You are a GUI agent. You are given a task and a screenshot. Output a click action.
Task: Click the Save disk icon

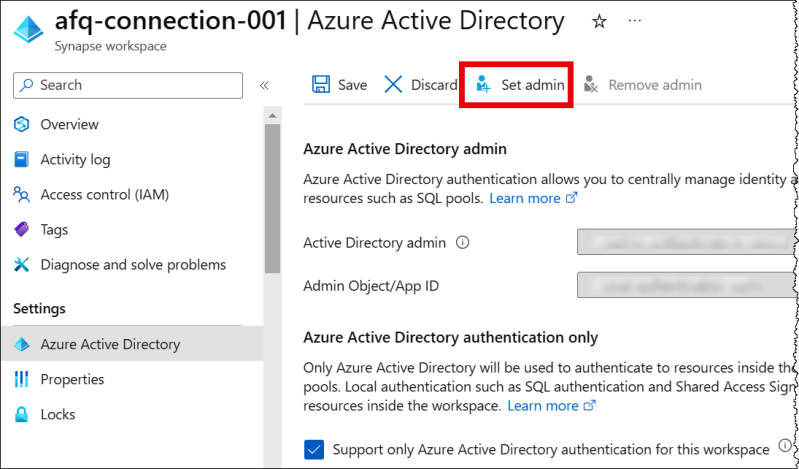point(321,85)
